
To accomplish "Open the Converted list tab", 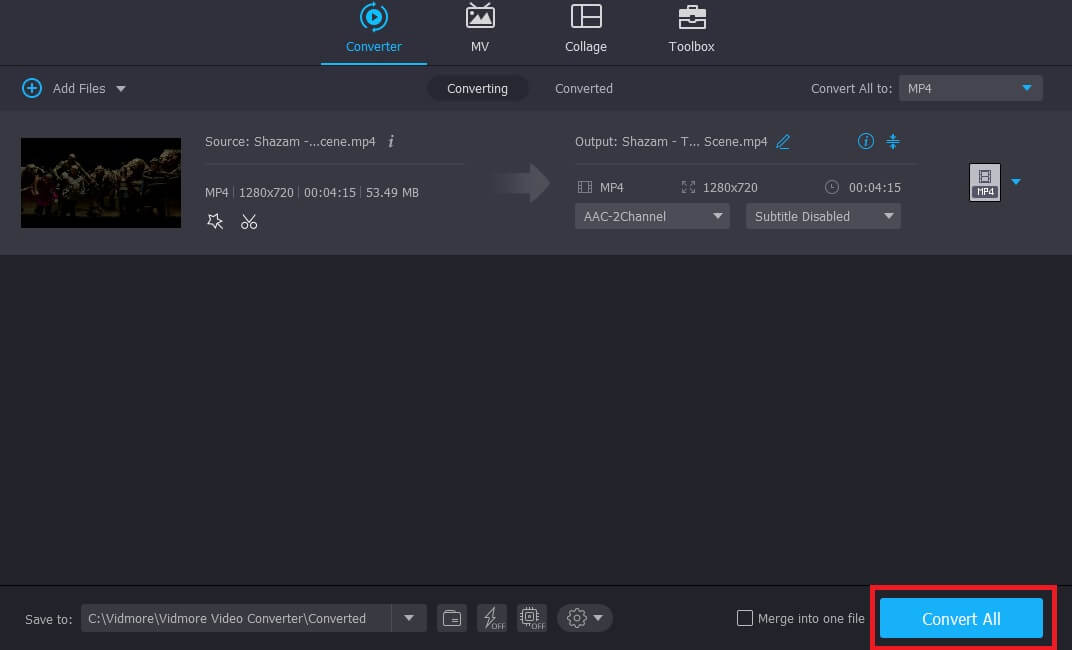I will tap(583, 88).
